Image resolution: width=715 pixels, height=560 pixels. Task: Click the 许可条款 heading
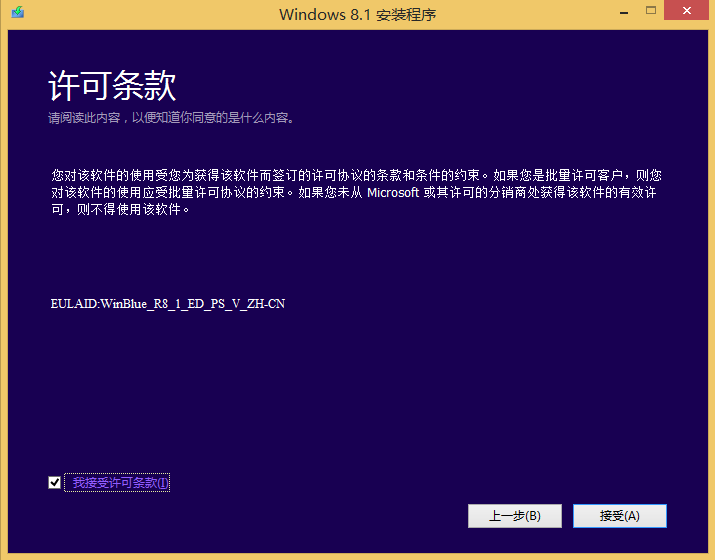tap(112, 85)
